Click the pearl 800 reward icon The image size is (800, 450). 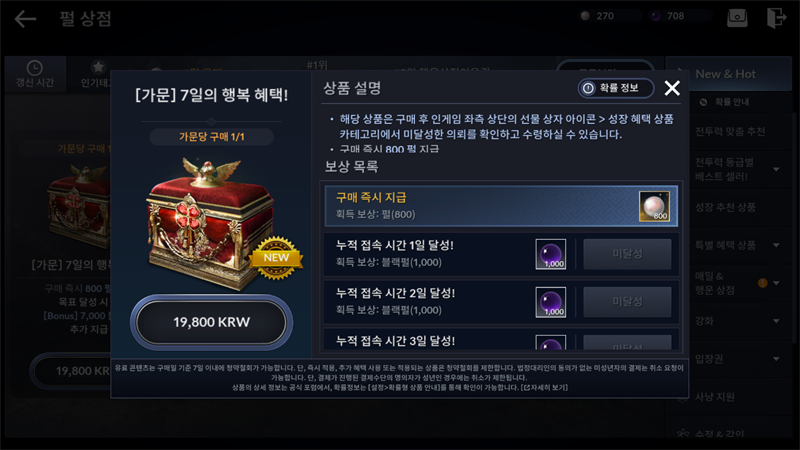coord(654,206)
